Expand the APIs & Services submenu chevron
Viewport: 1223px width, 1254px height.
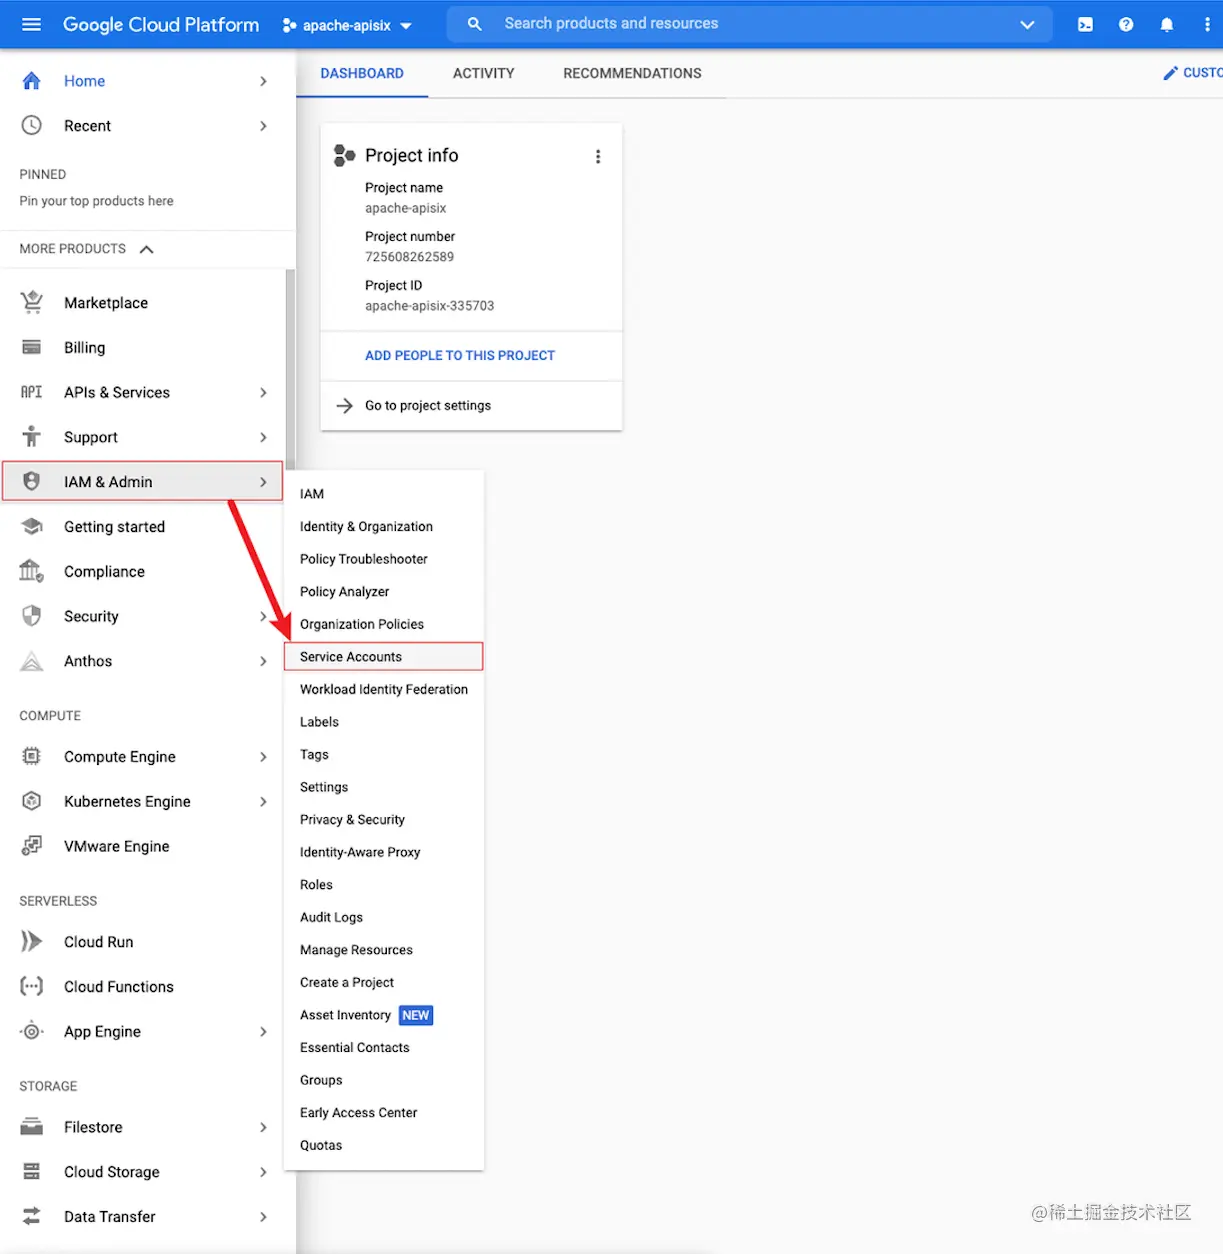(263, 392)
